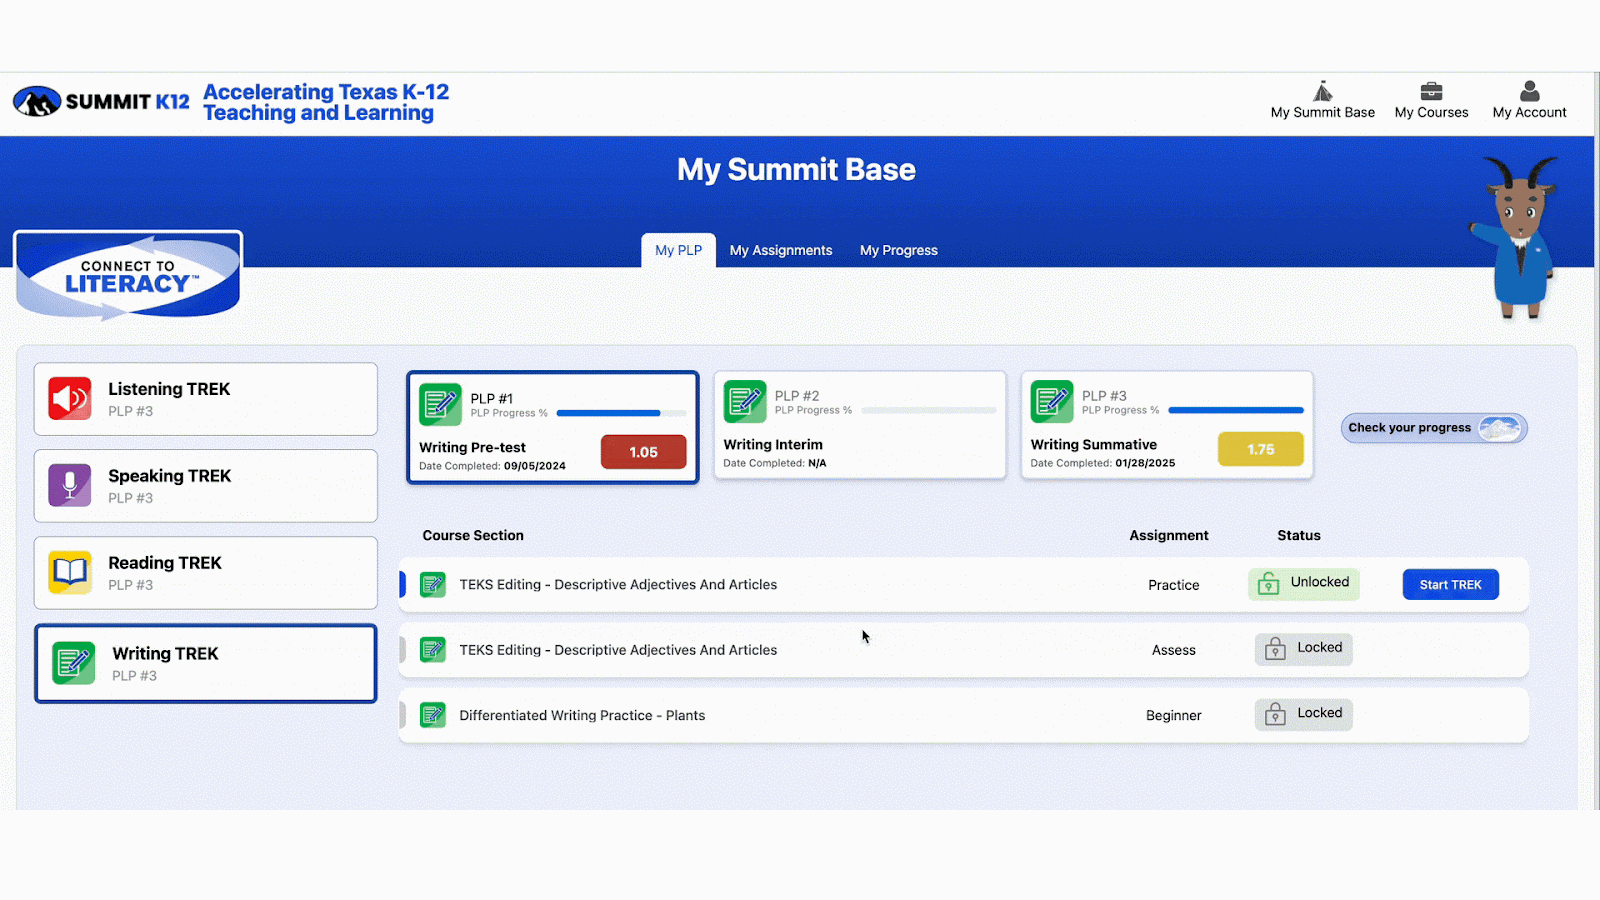The image size is (1600, 900).
Task: Click the Connect to Literacy logo
Action: pyautogui.click(x=128, y=276)
